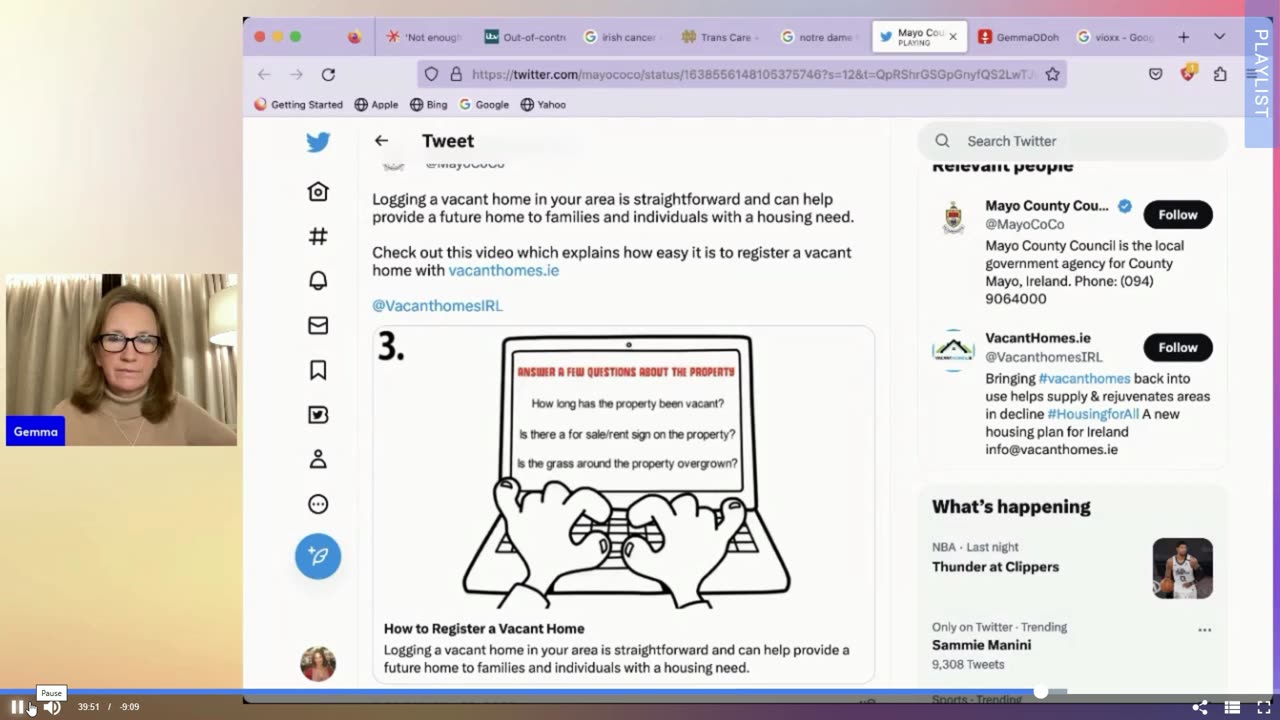Go back in browser history
The height and width of the screenshot is (720, 1280).
[x=264, y=74]
